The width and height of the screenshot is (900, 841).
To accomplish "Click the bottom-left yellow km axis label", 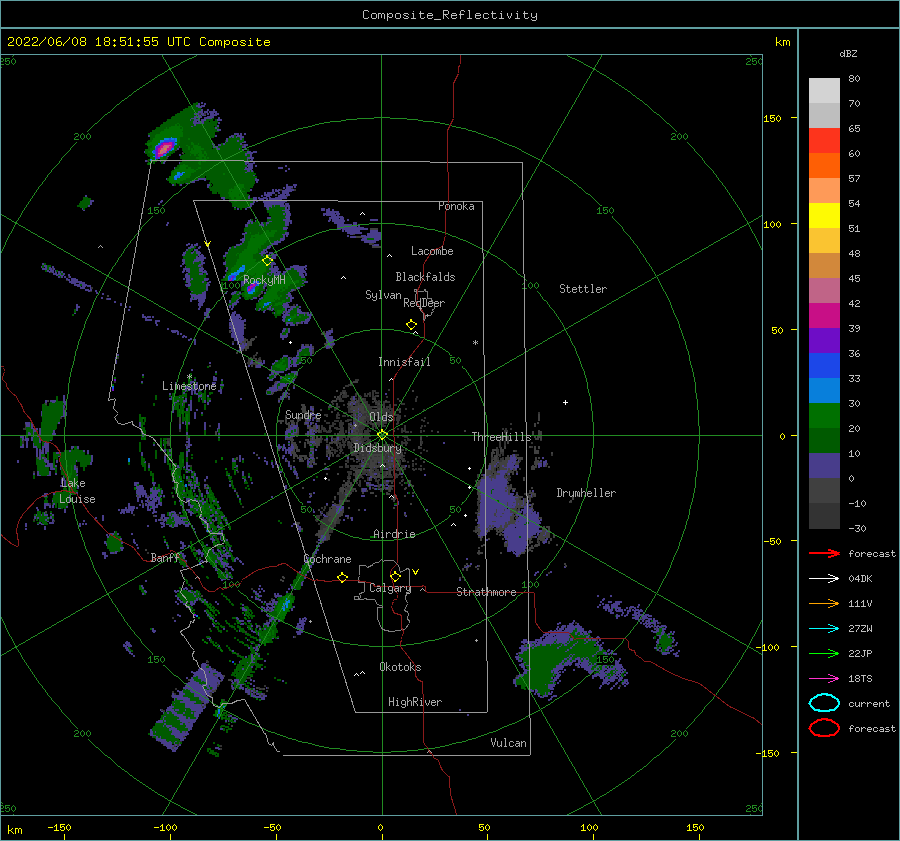I will click(x=14, y=830).
